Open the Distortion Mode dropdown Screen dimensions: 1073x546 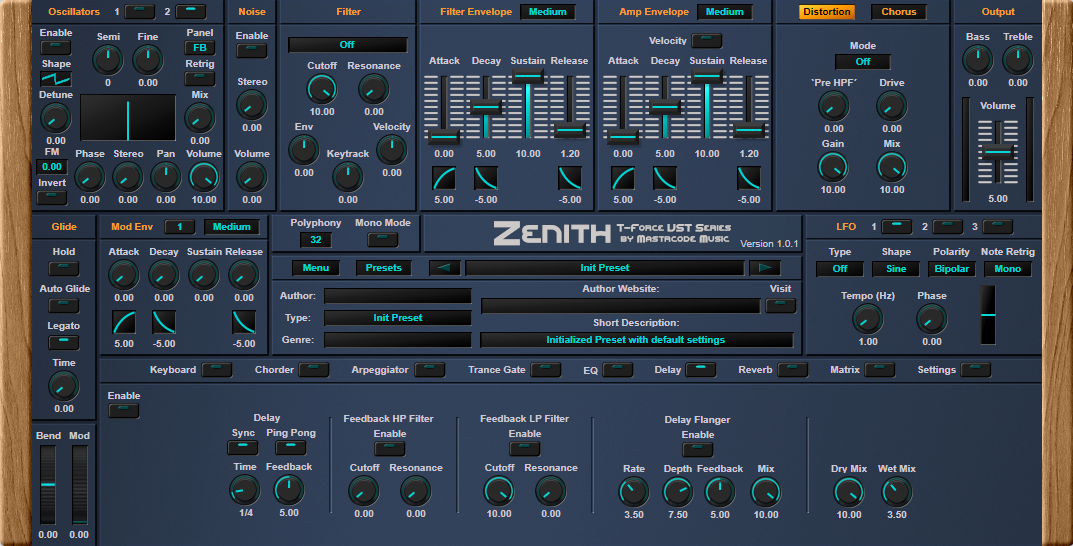[x=863, y=62]
